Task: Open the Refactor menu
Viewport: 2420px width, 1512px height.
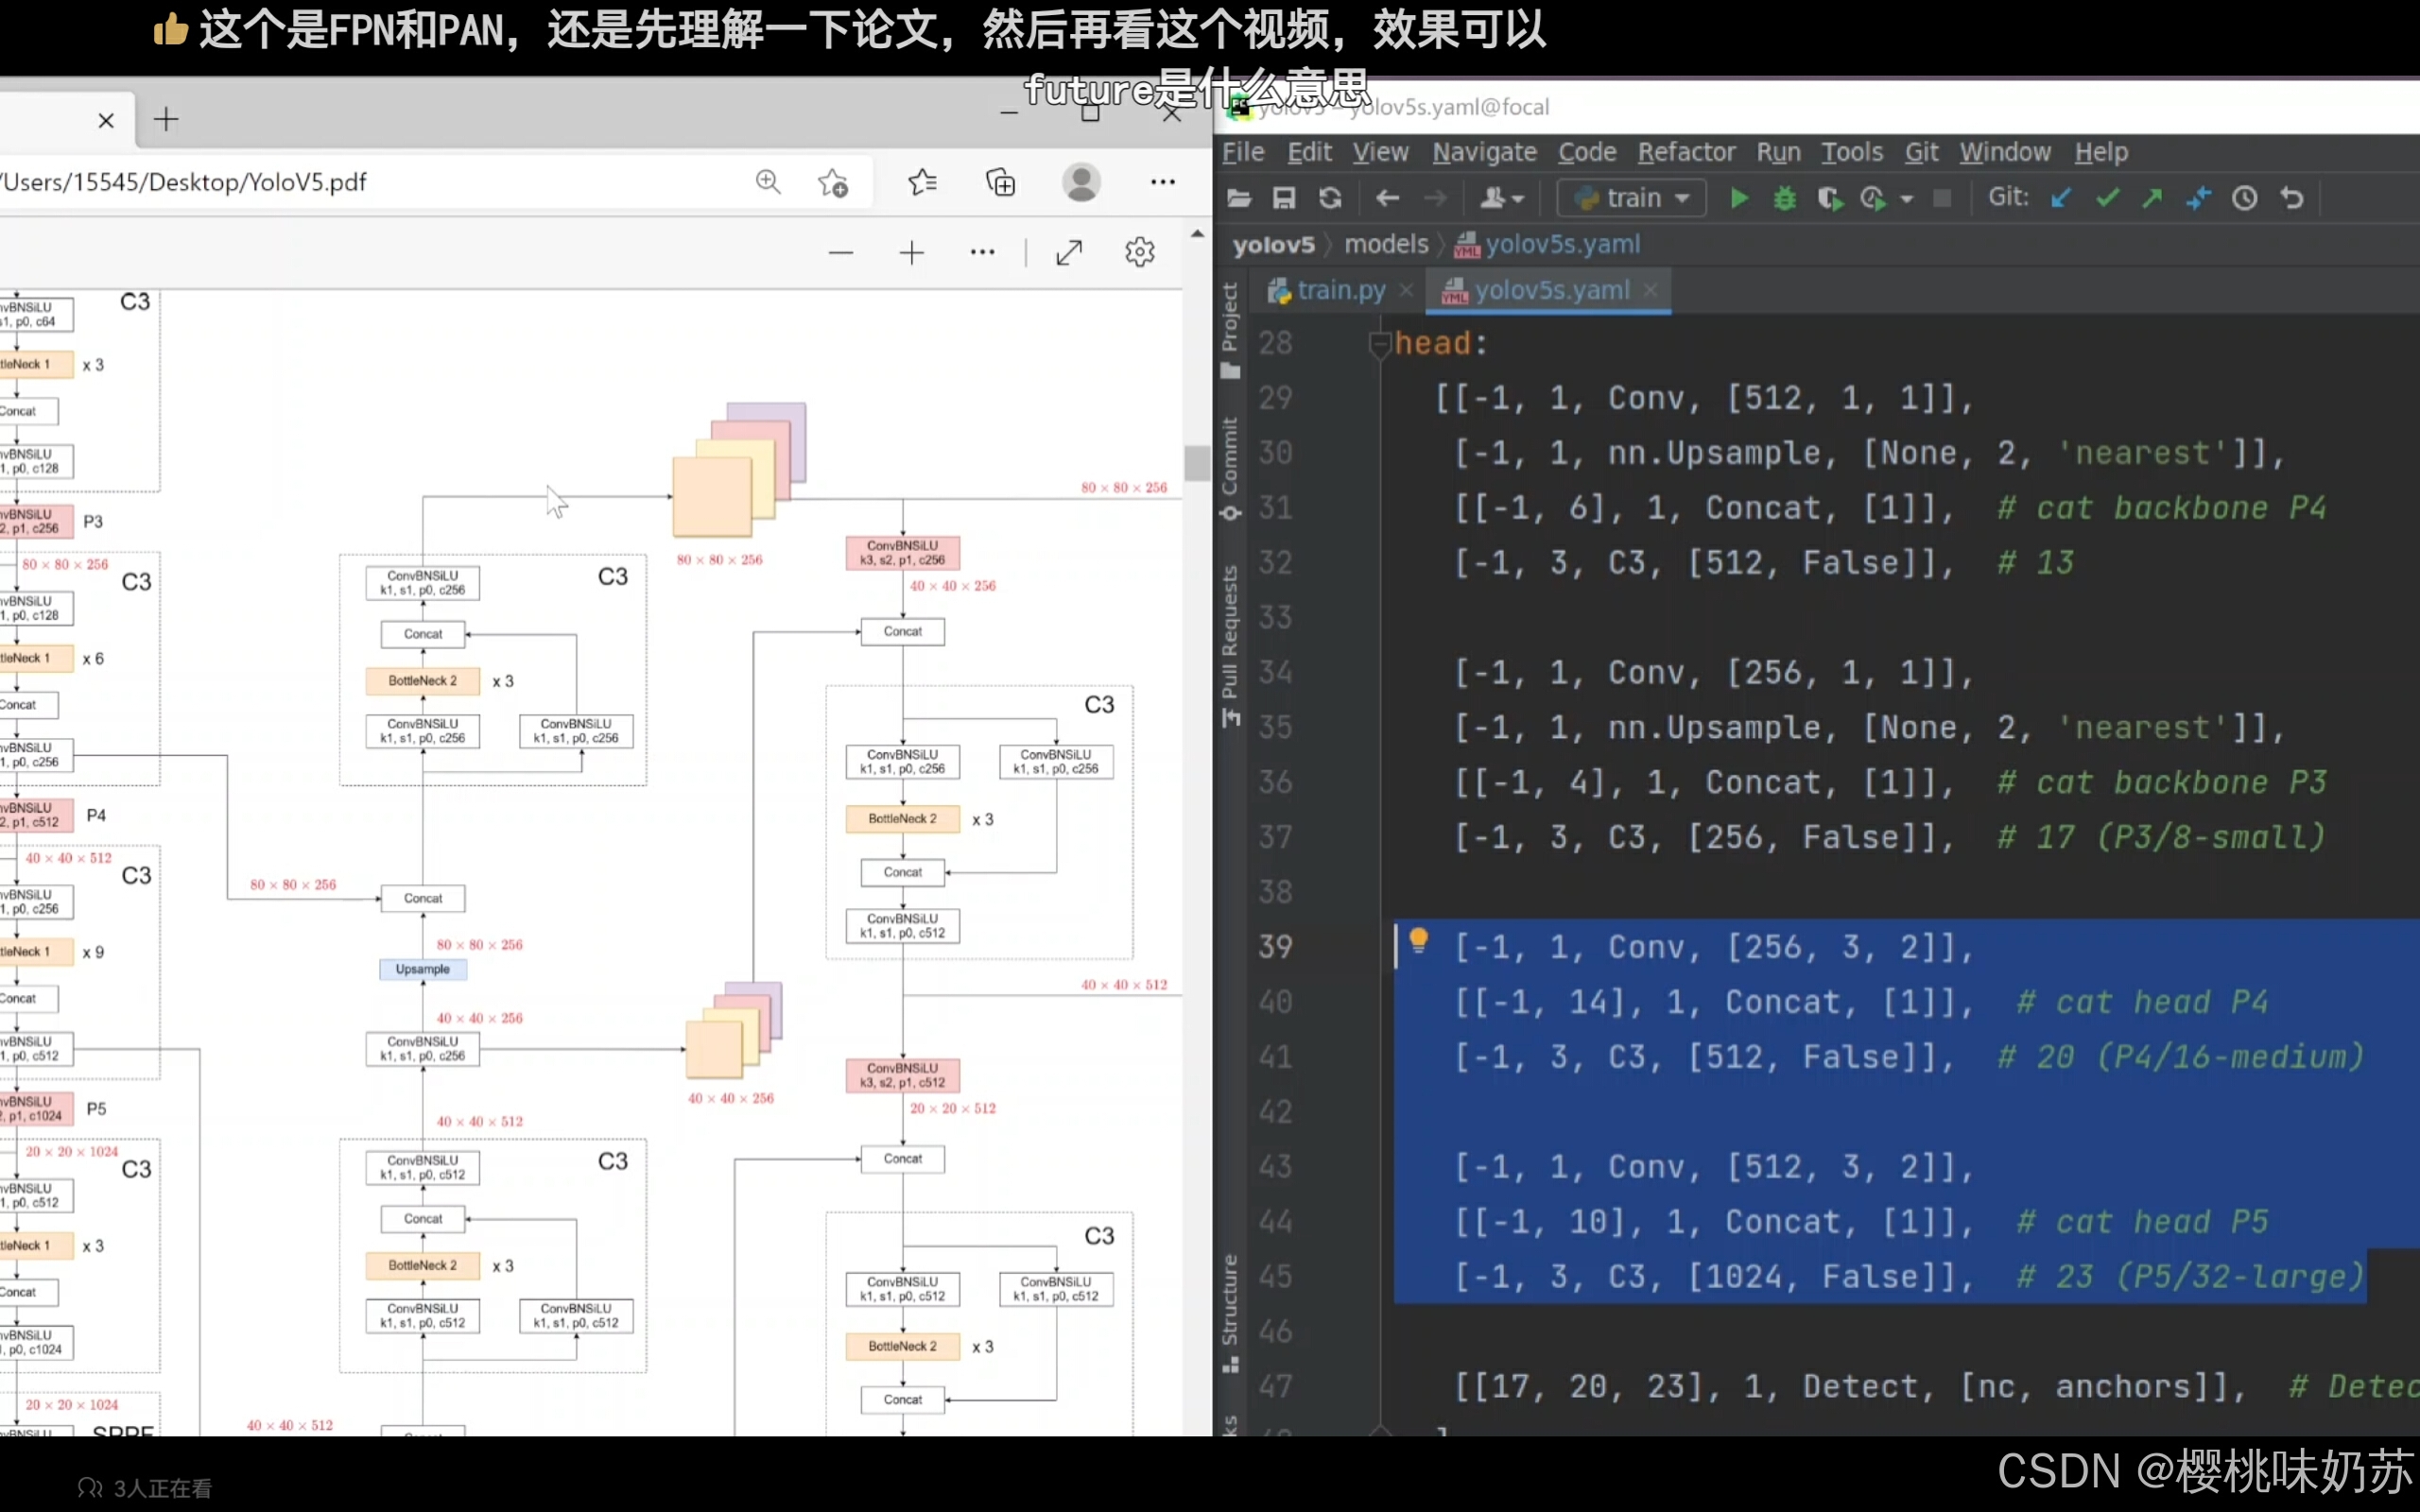Action: [x=1686, y=152]
